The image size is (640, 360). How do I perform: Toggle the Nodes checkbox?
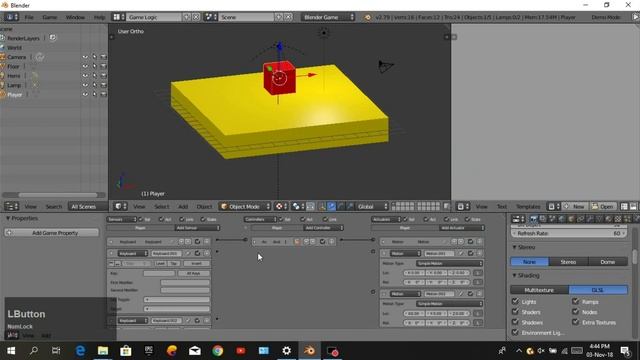576,311
